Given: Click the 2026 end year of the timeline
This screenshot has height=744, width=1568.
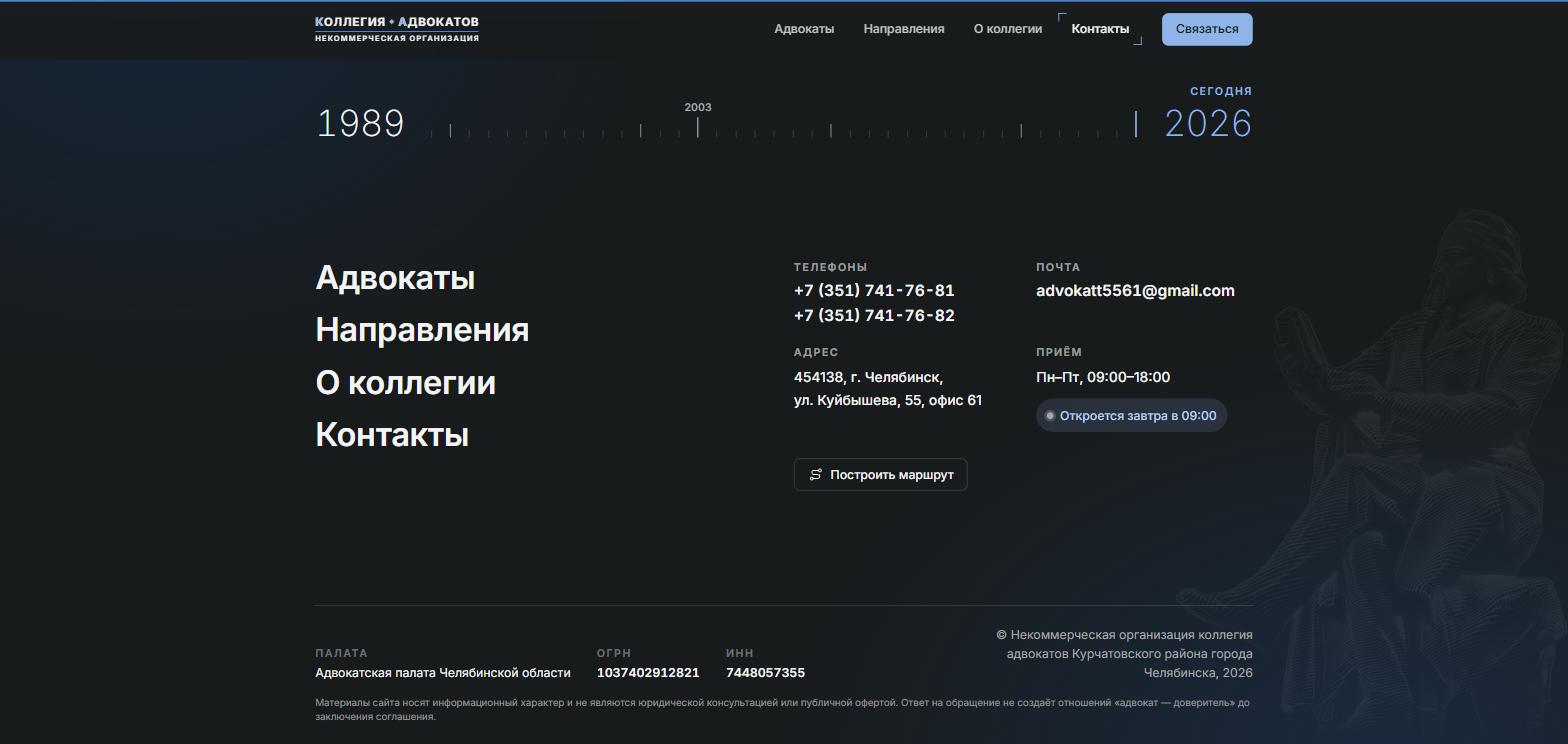Looking at the screenshot, I should (1208, 124).
